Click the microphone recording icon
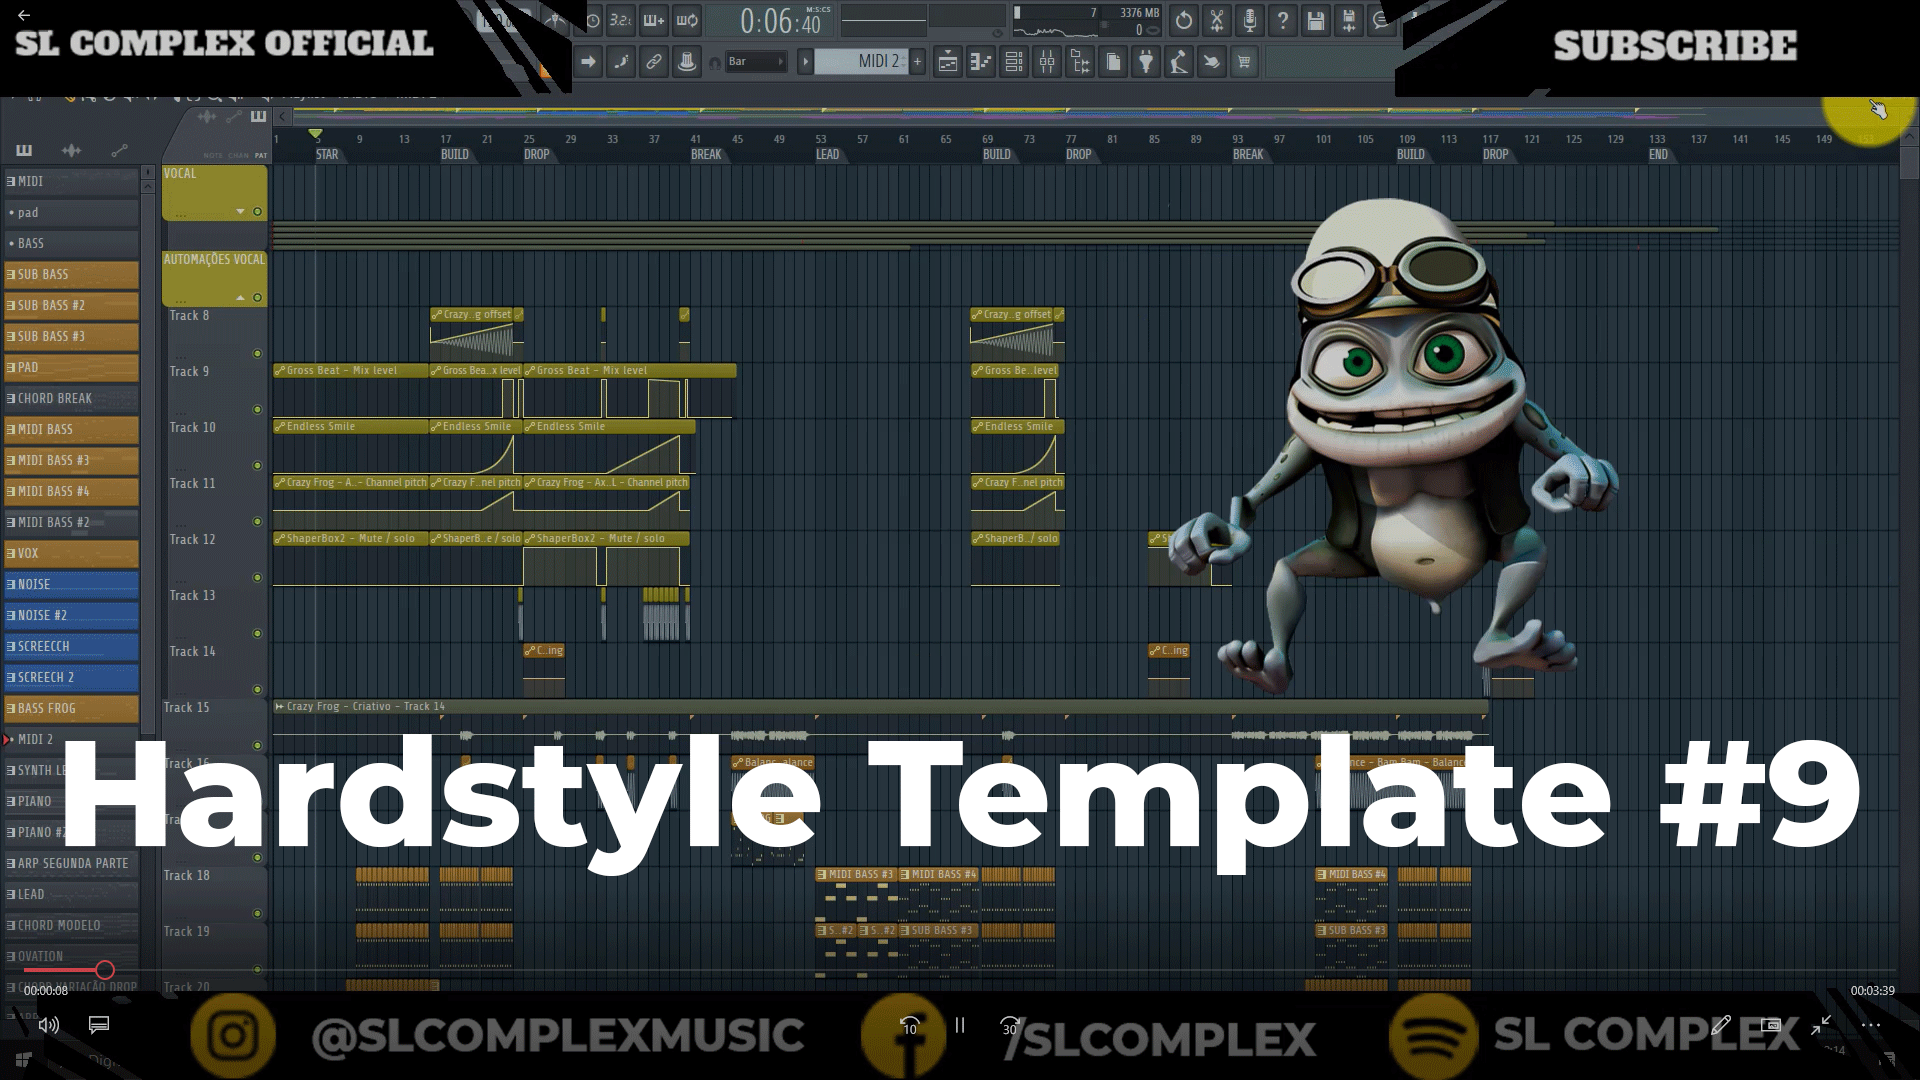Screen dimensions: 1920x1080 (x=1248, y=21)
